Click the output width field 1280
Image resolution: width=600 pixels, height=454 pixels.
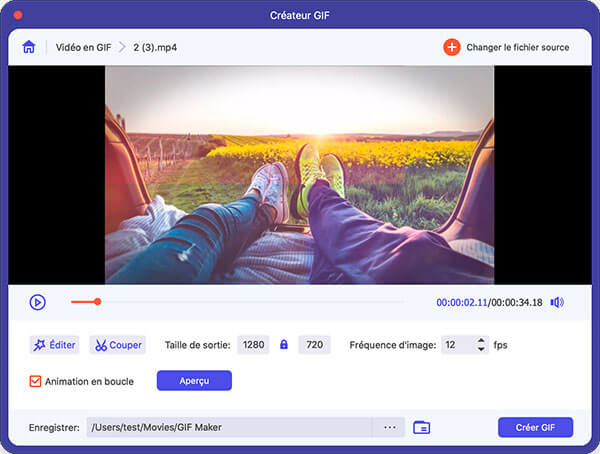[253, 345]
